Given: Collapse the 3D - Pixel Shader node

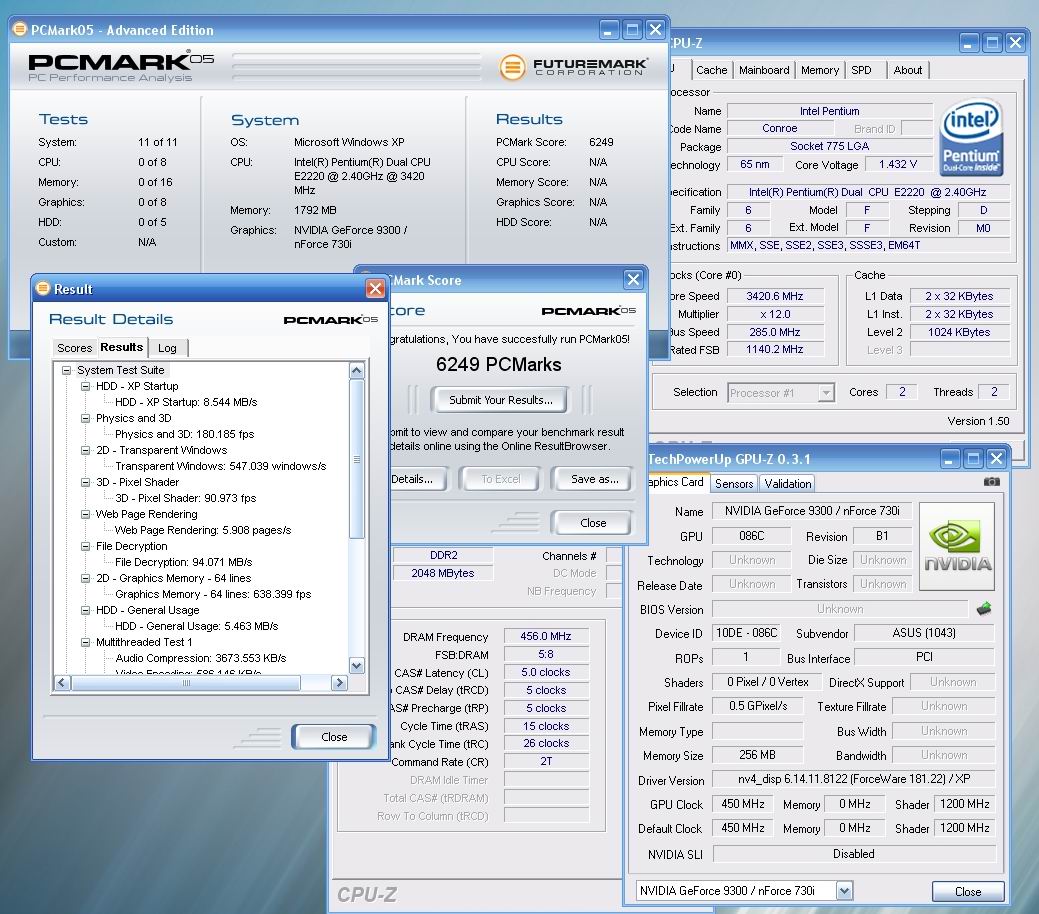Looking at the screenshot, I should (x=85, y=483).
